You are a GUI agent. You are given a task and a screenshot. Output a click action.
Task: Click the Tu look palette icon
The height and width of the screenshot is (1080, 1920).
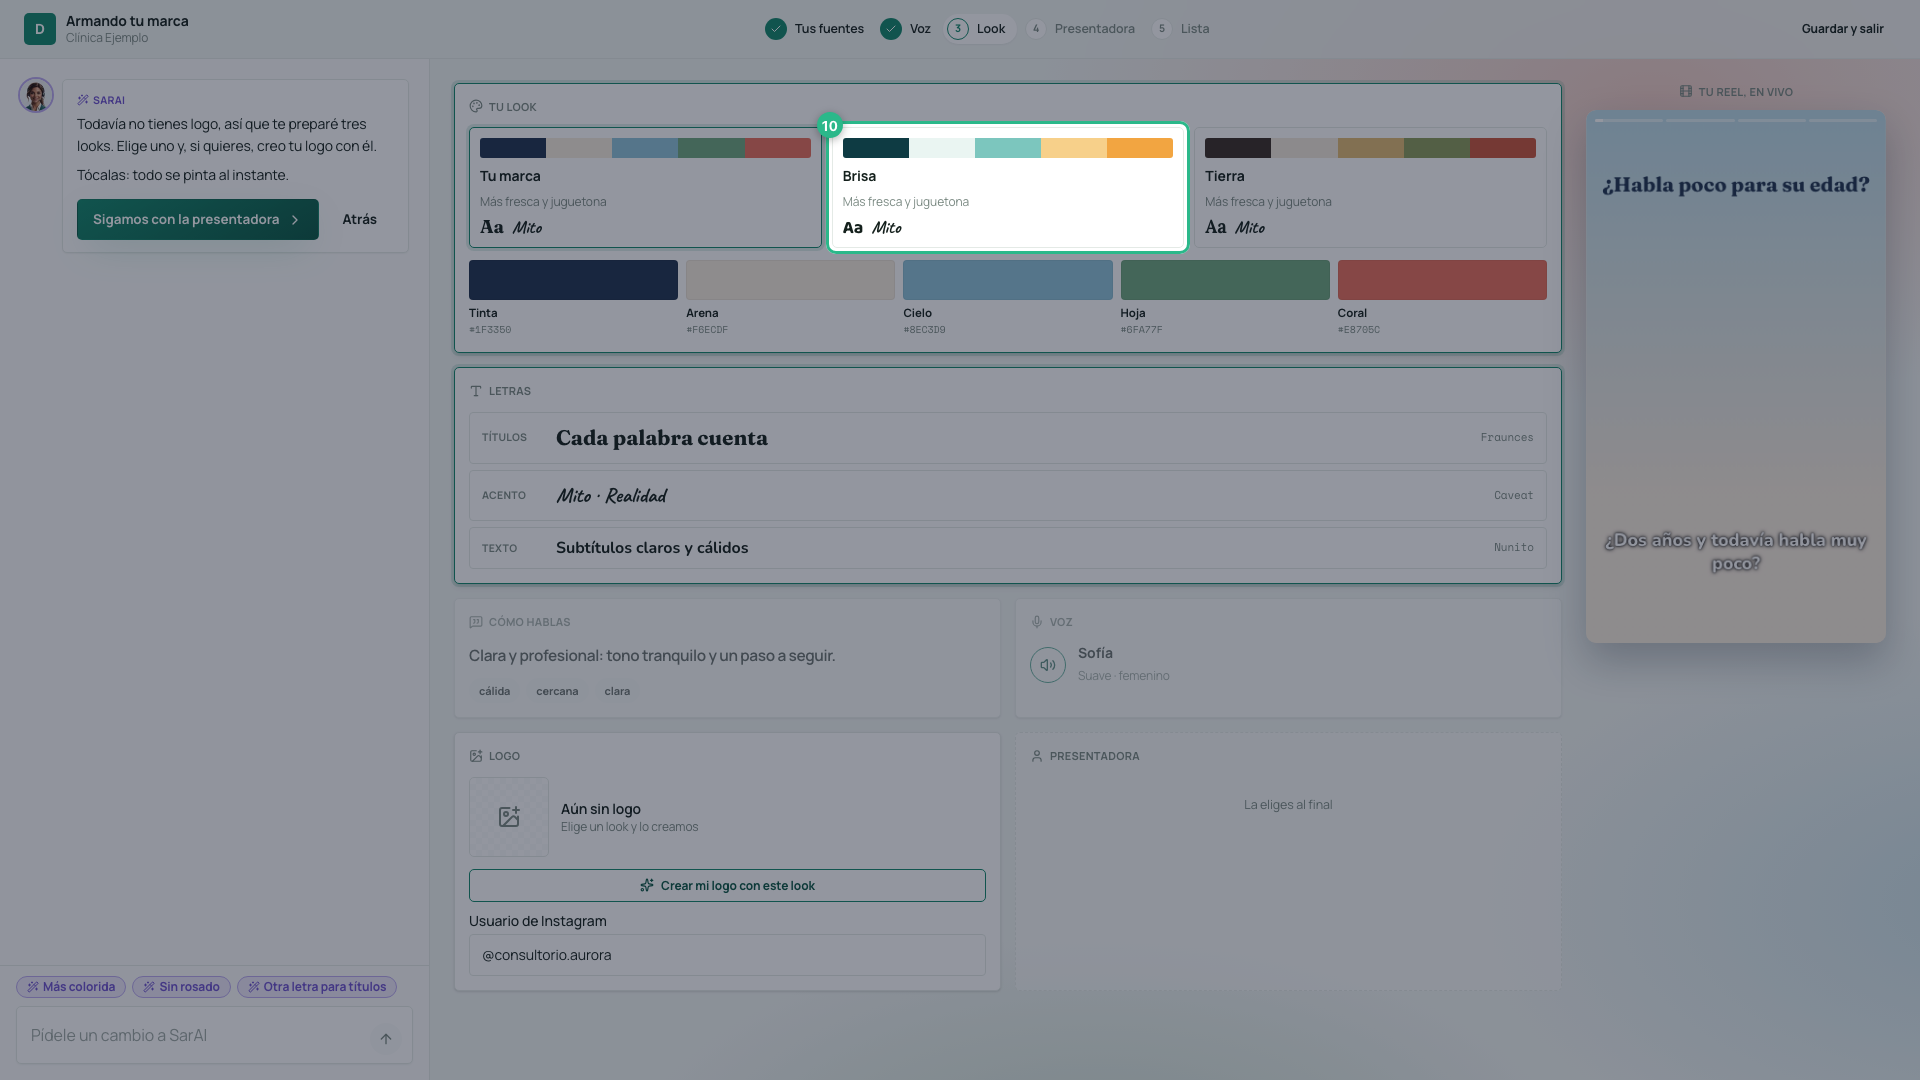[x=476, y=106]
